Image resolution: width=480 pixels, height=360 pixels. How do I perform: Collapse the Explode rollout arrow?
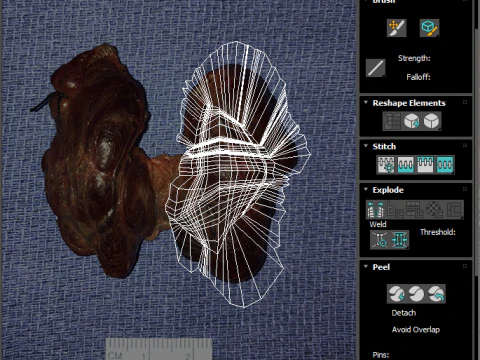[366, 190]
